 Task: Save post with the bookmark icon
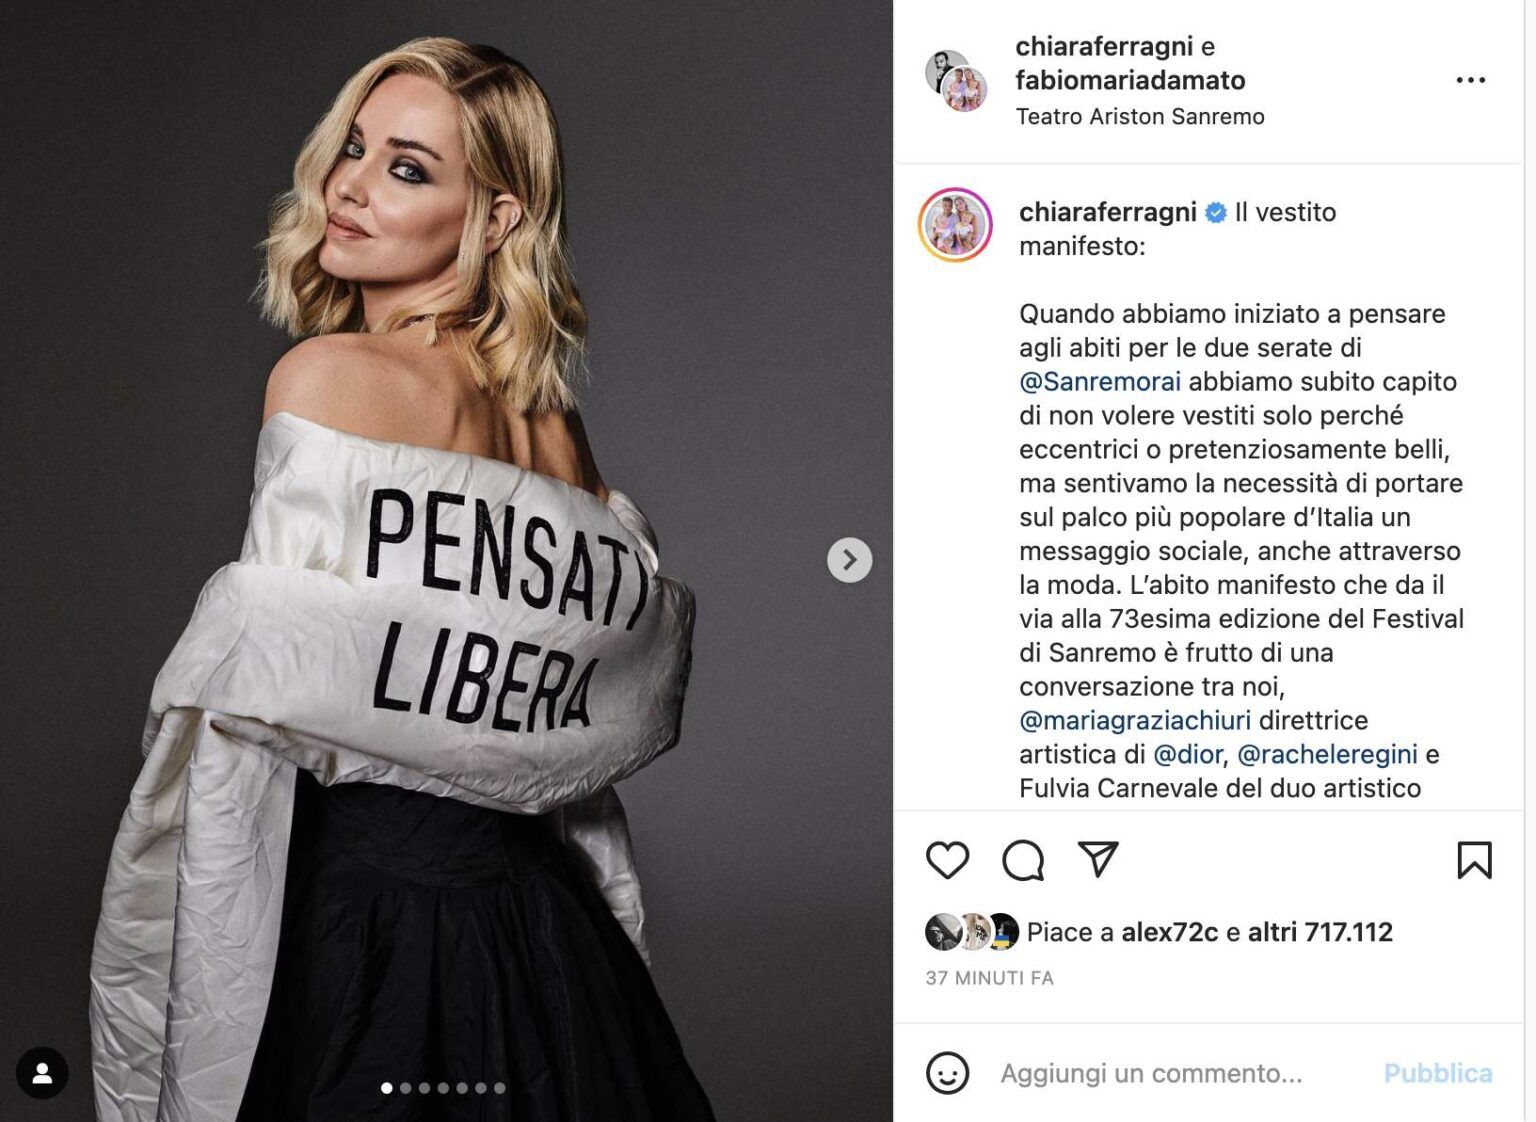(1474, 860)
